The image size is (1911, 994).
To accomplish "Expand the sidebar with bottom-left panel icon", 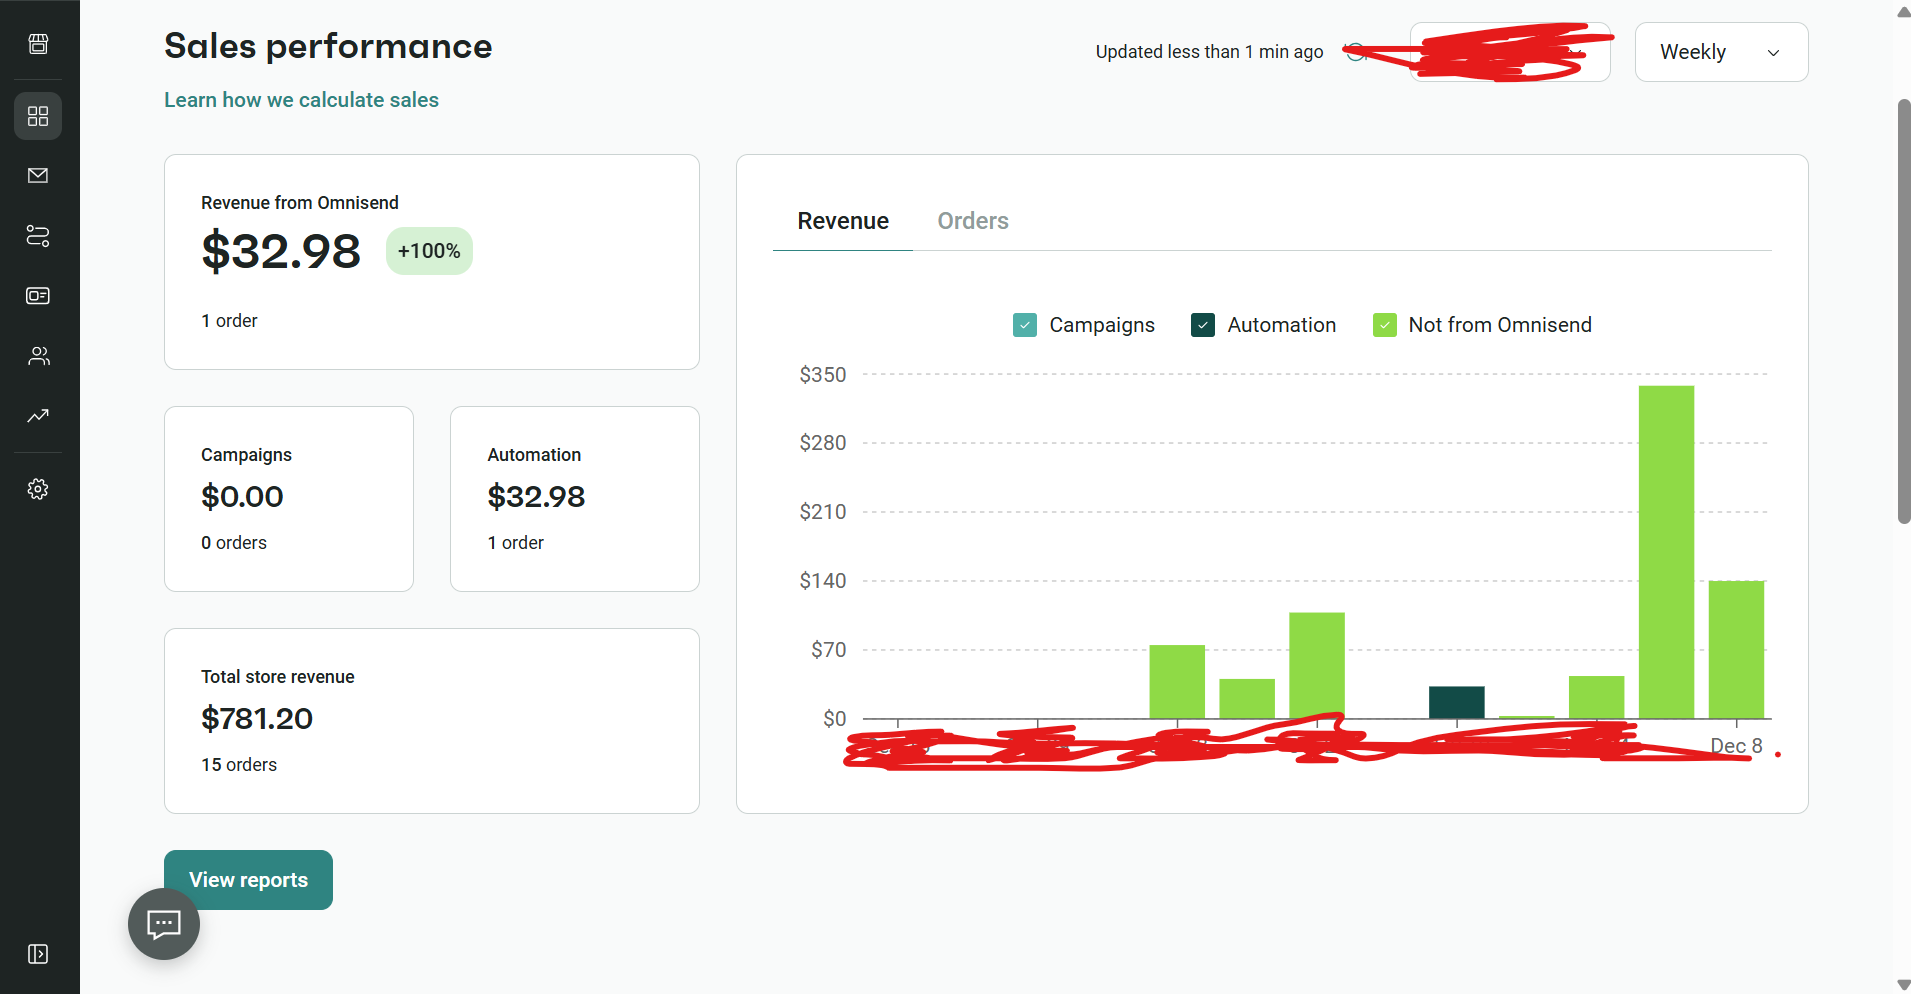I will pyautogui.click(x=38, y=954).
